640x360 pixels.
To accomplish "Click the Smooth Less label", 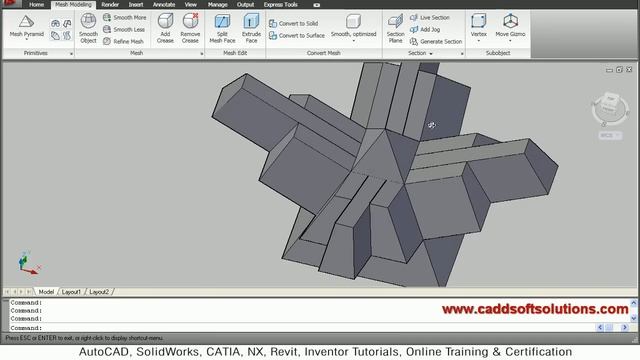I will pyautogui.click(x=129, y=29).
